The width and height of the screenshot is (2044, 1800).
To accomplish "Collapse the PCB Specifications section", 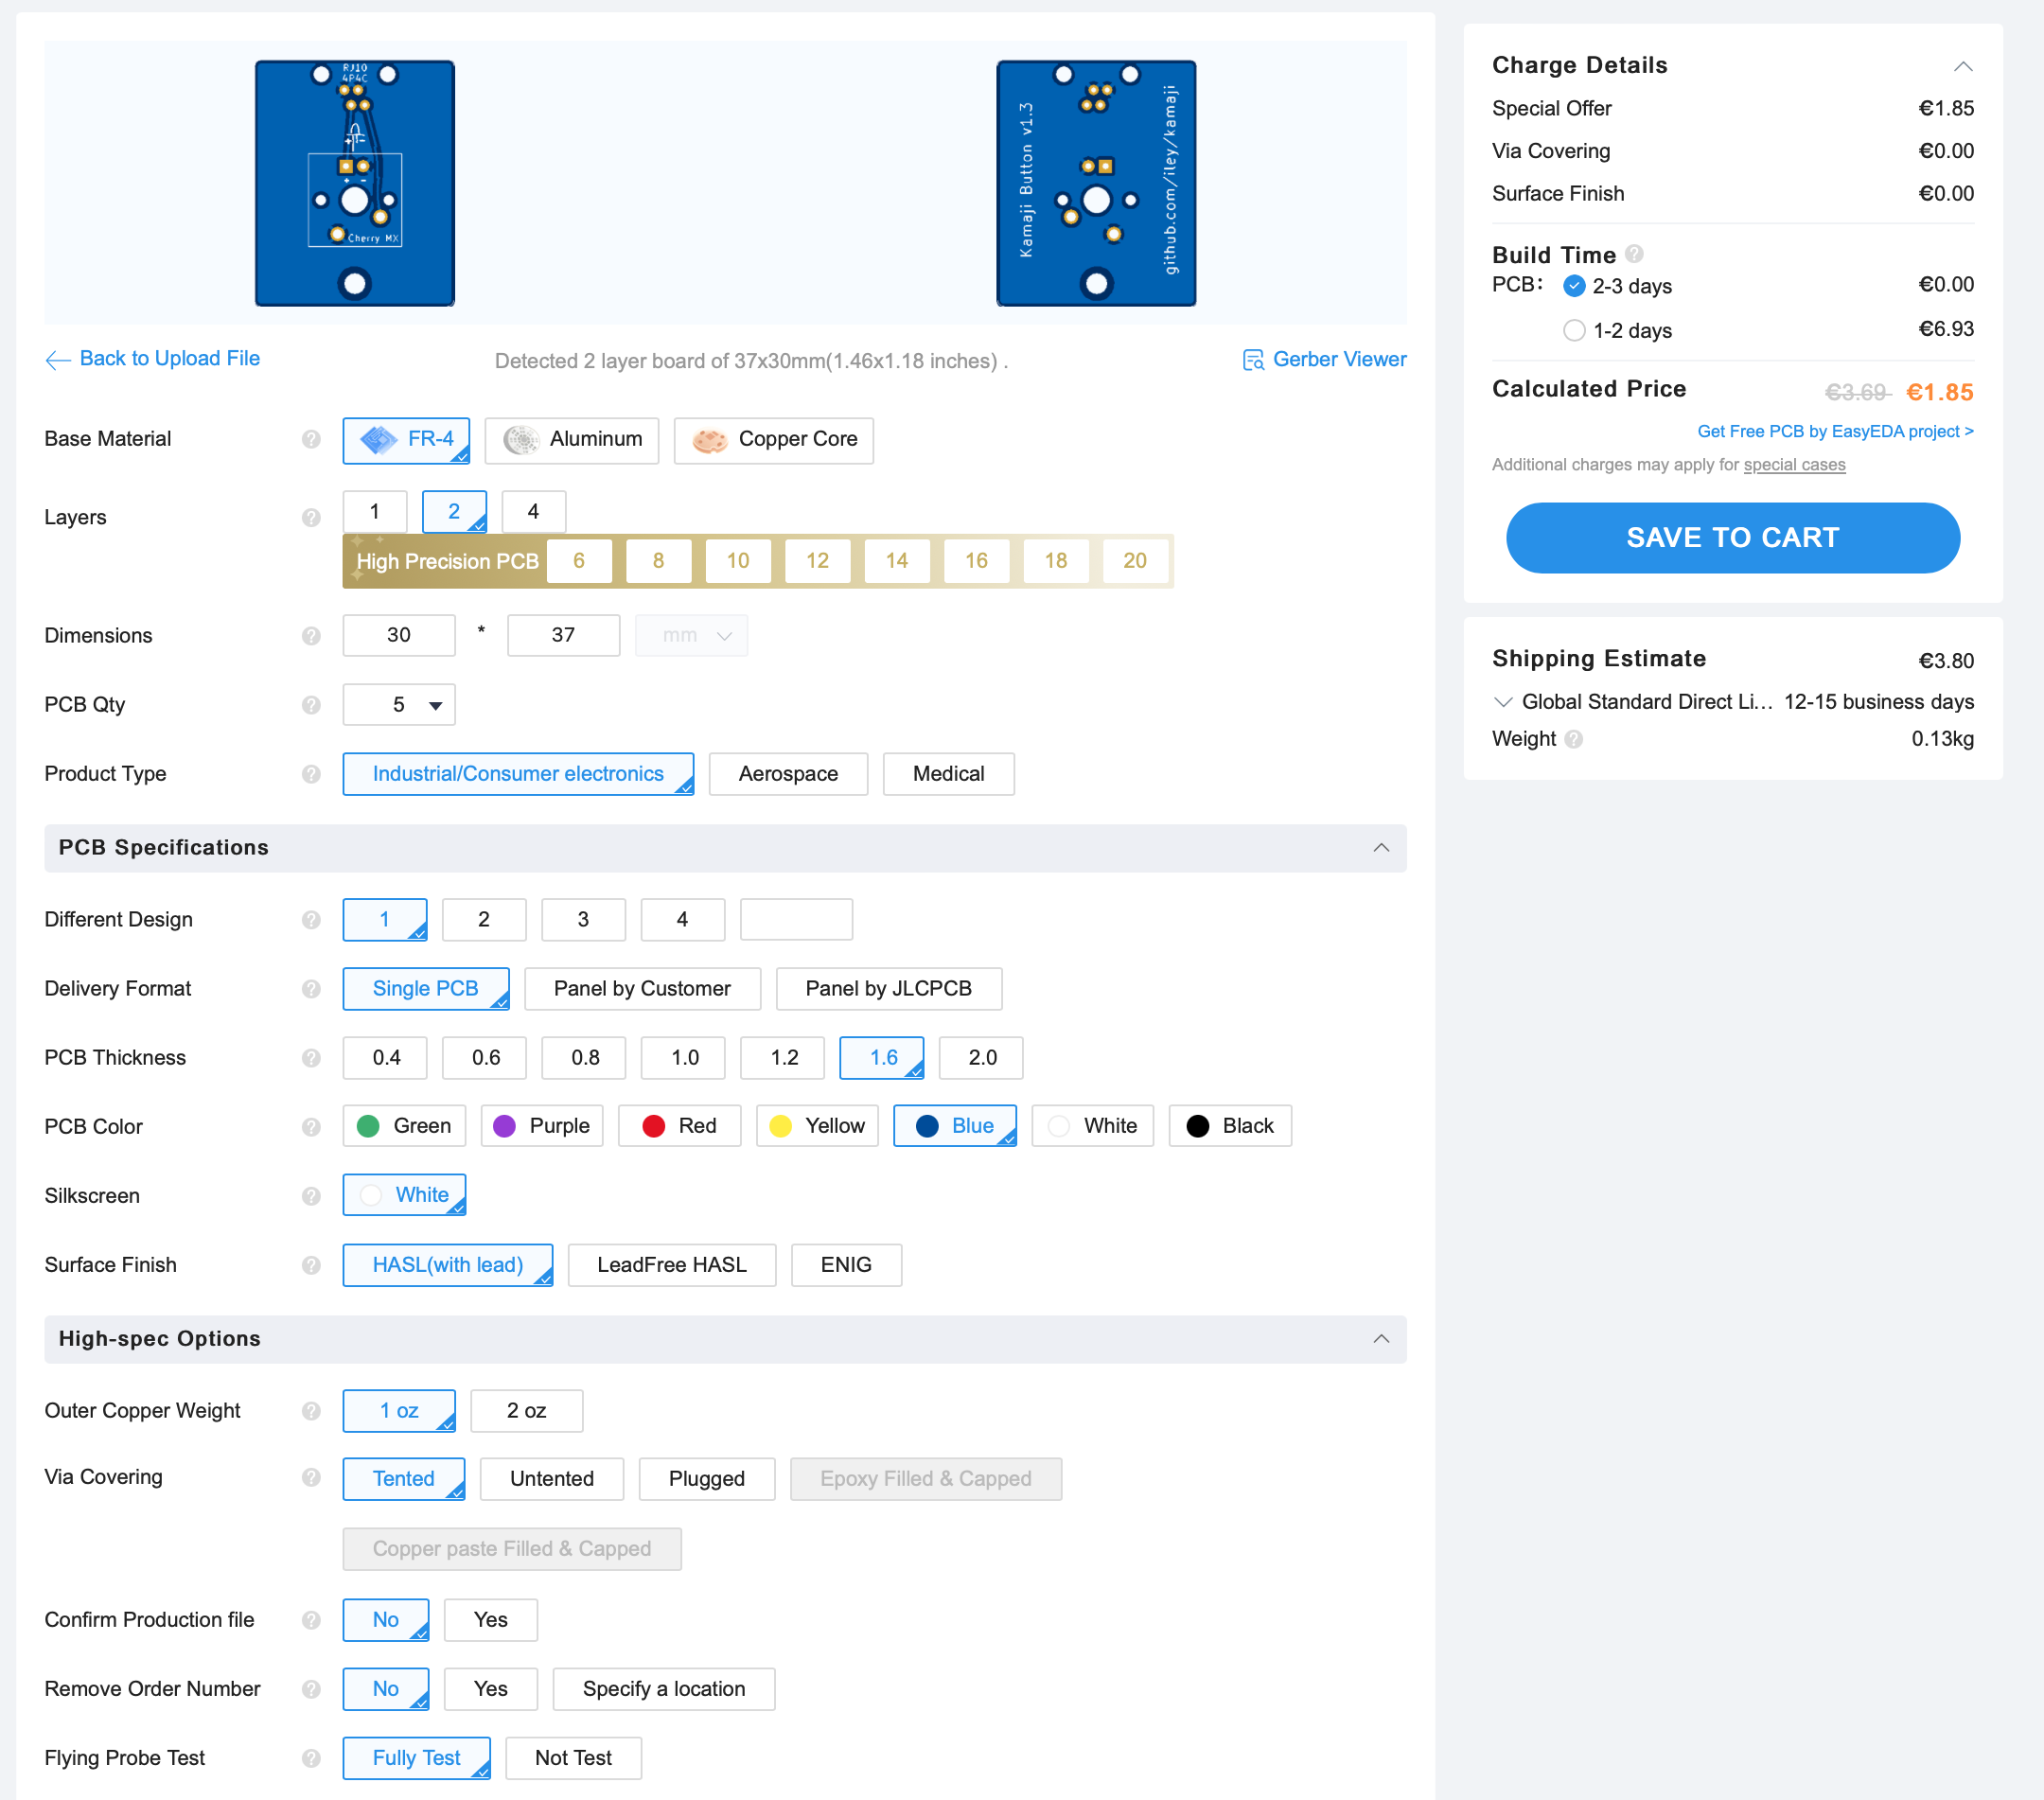I will click(1381, 848).
